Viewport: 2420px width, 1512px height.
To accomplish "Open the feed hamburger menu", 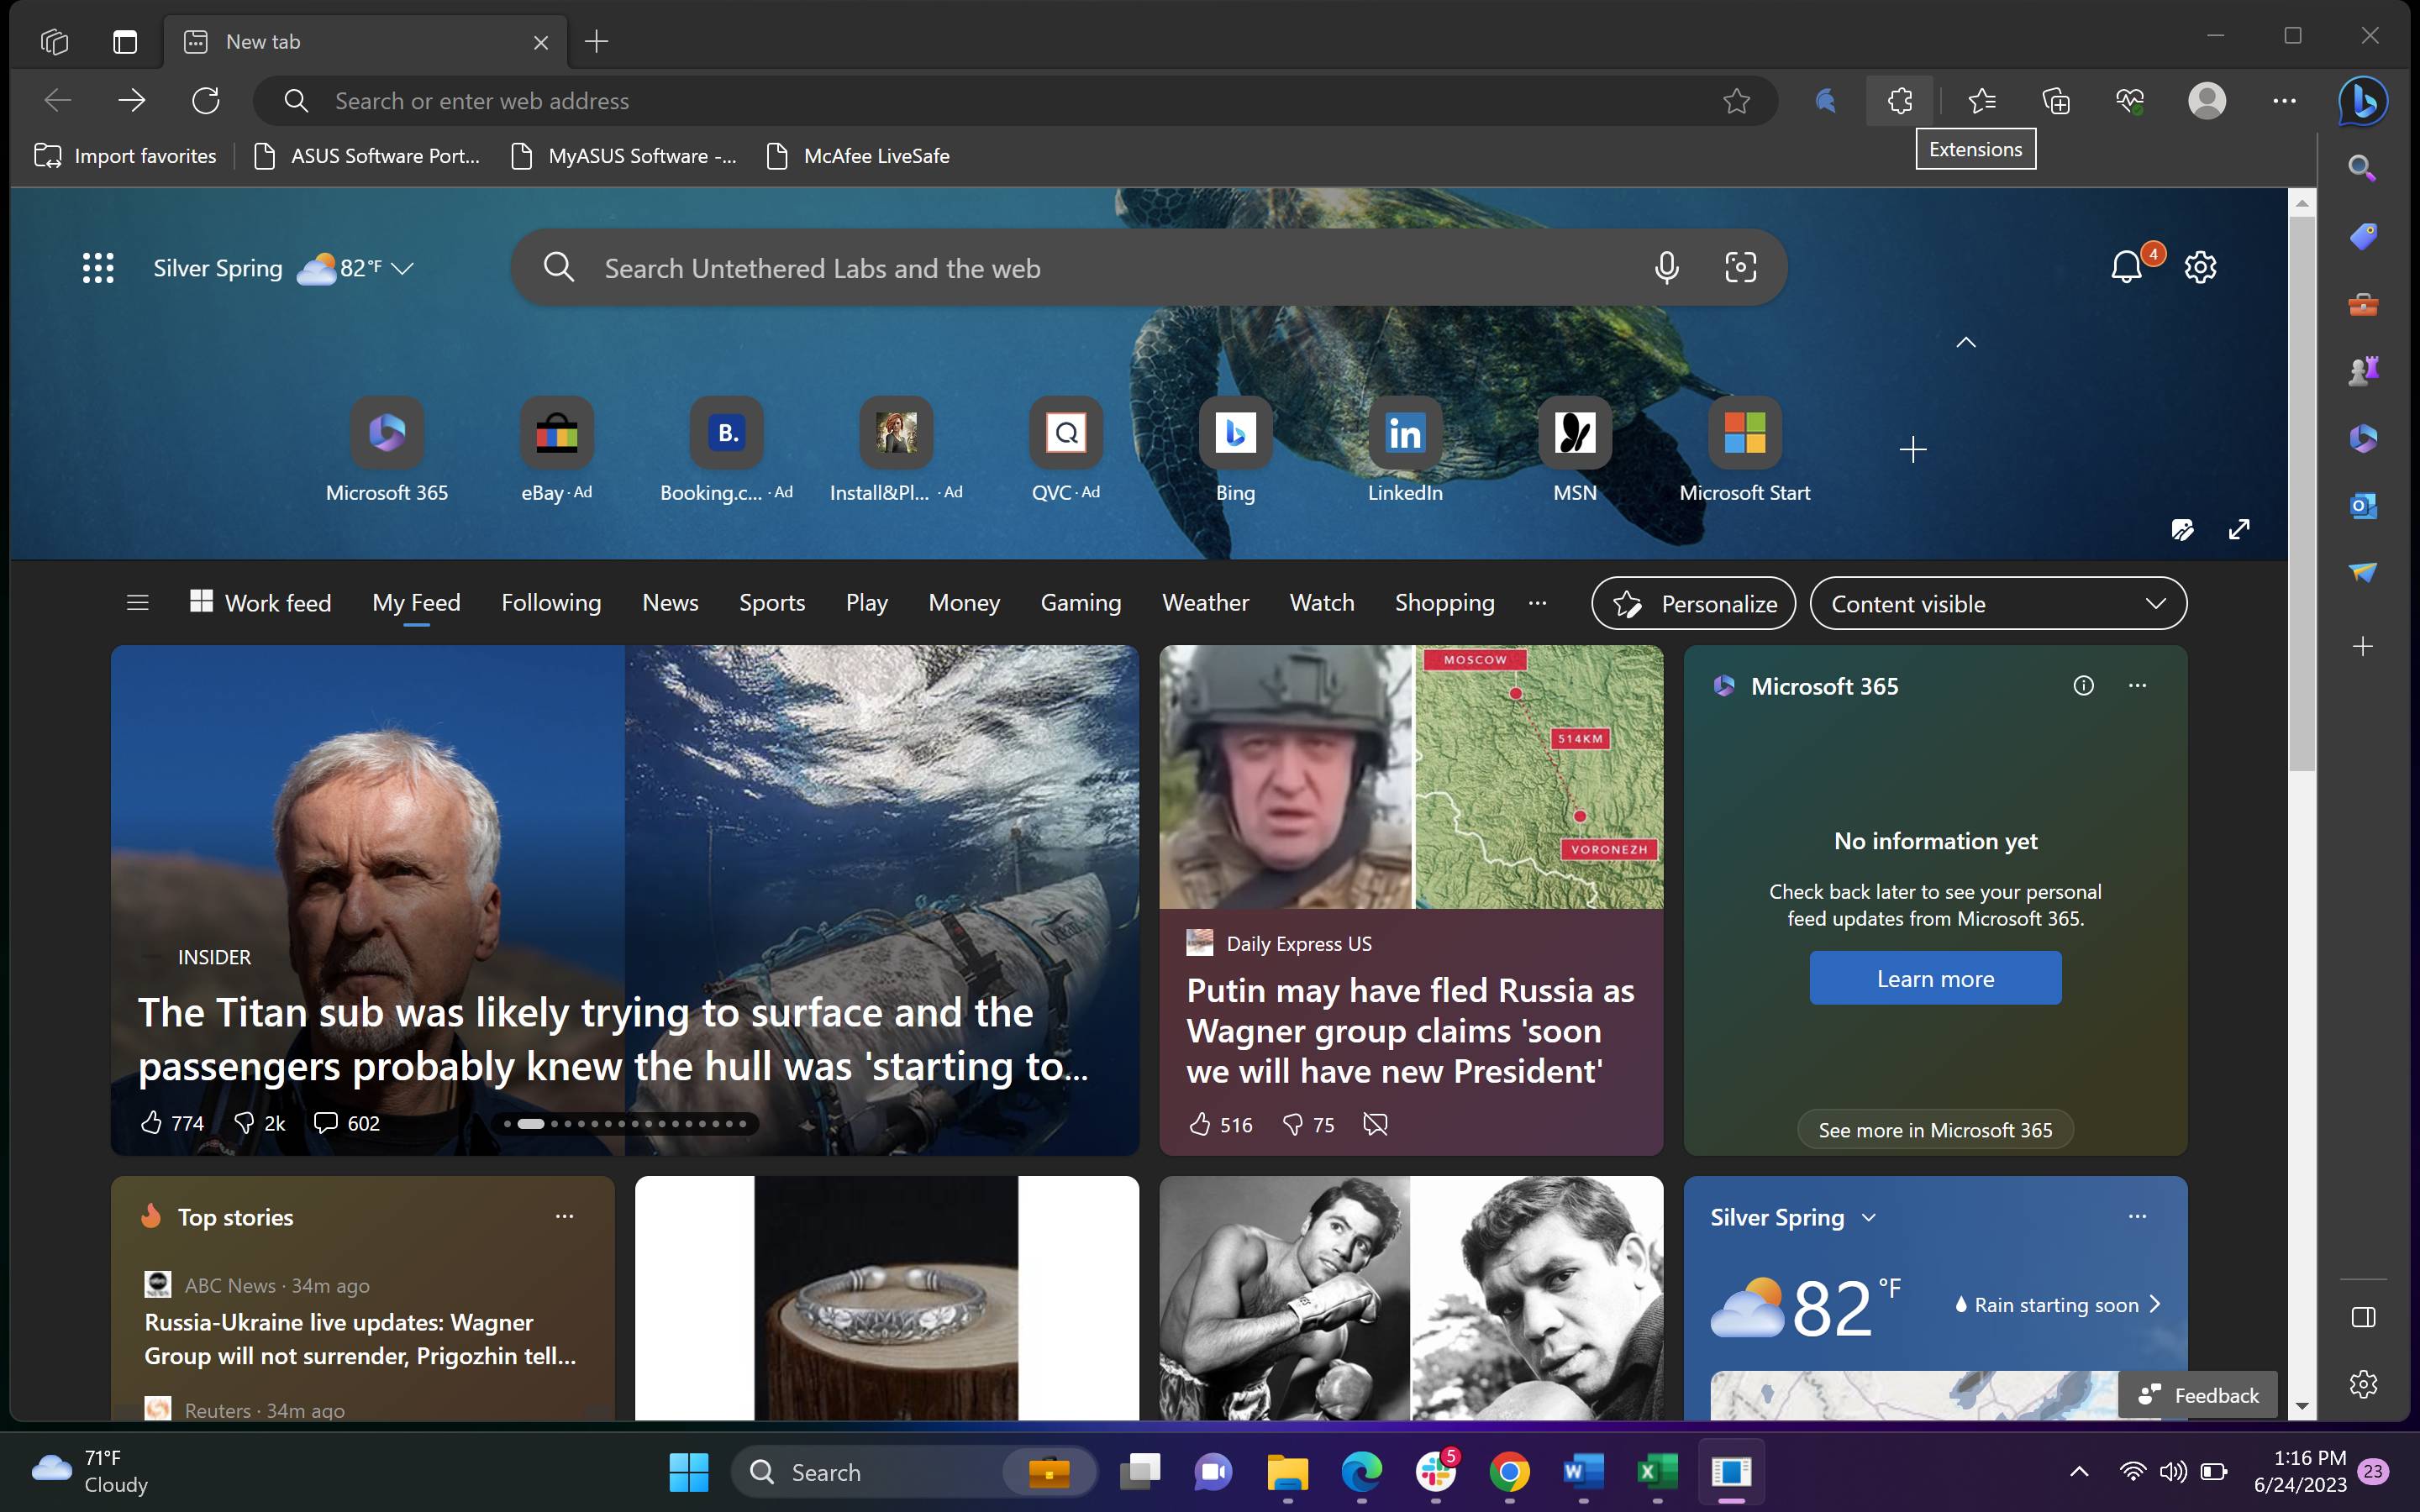I will (137, 602).
